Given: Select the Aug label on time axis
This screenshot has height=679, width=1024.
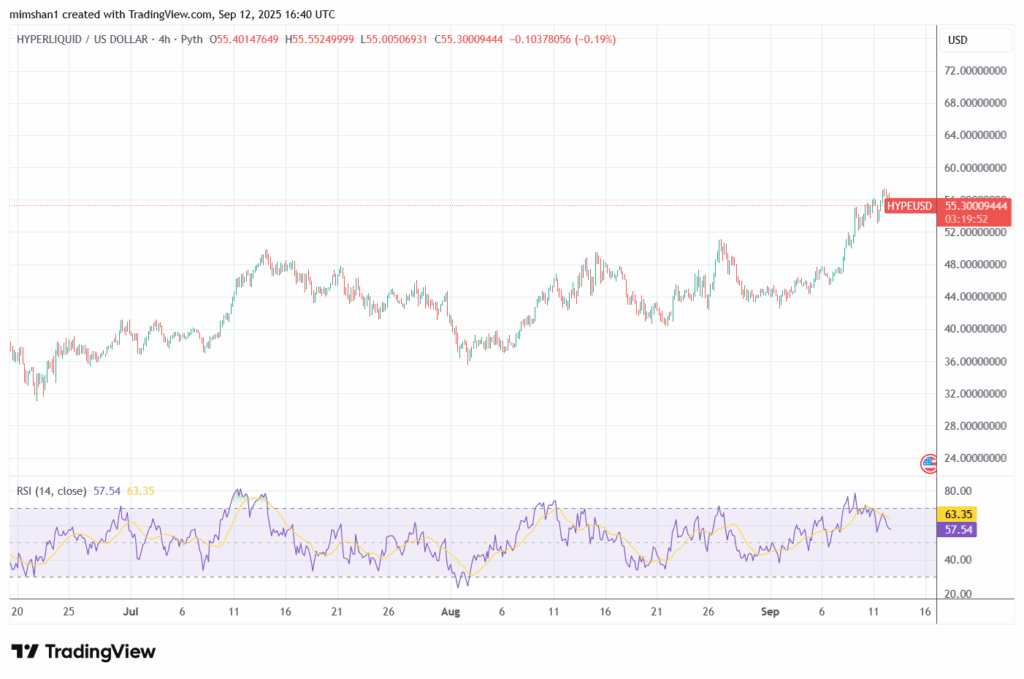Looking at the screenshot, I should coord(450,610).
